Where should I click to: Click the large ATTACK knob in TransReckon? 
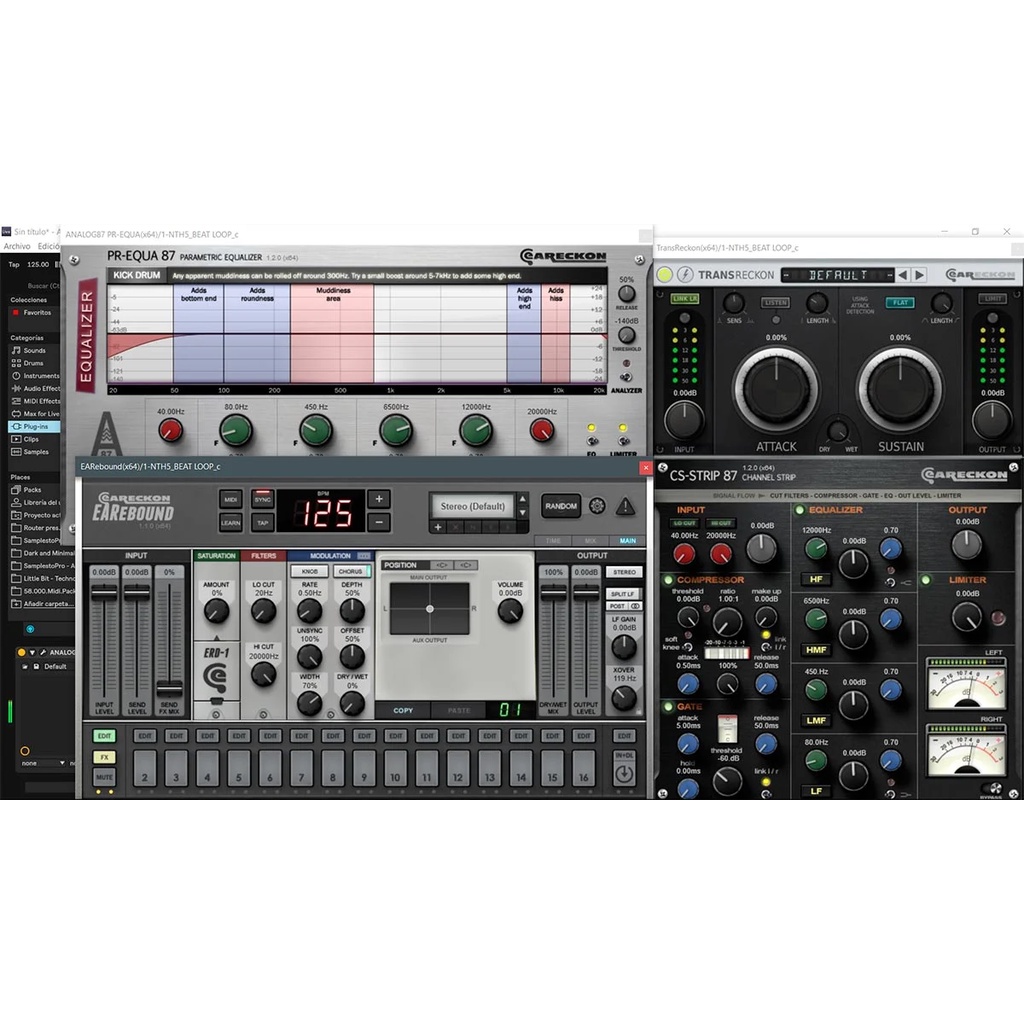coord(776,389)
